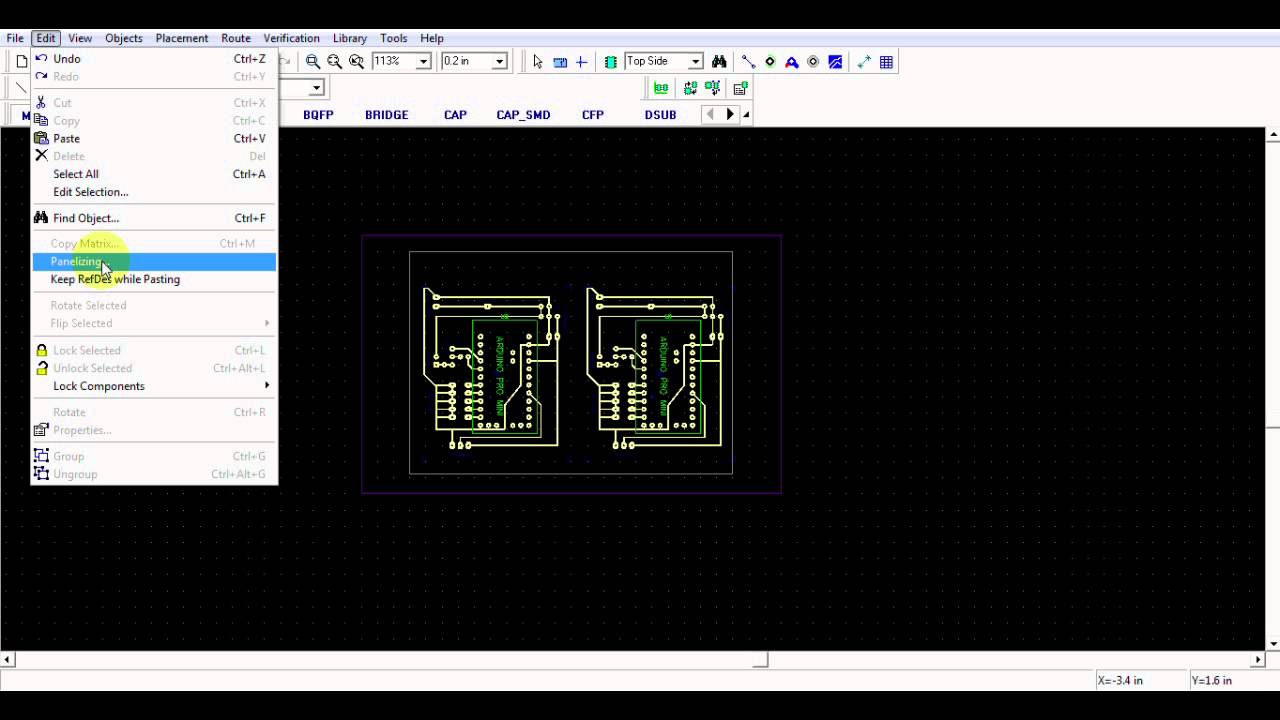The image size is (1280, 720).
Task: Open the Library menu
Action: point(350,38)
